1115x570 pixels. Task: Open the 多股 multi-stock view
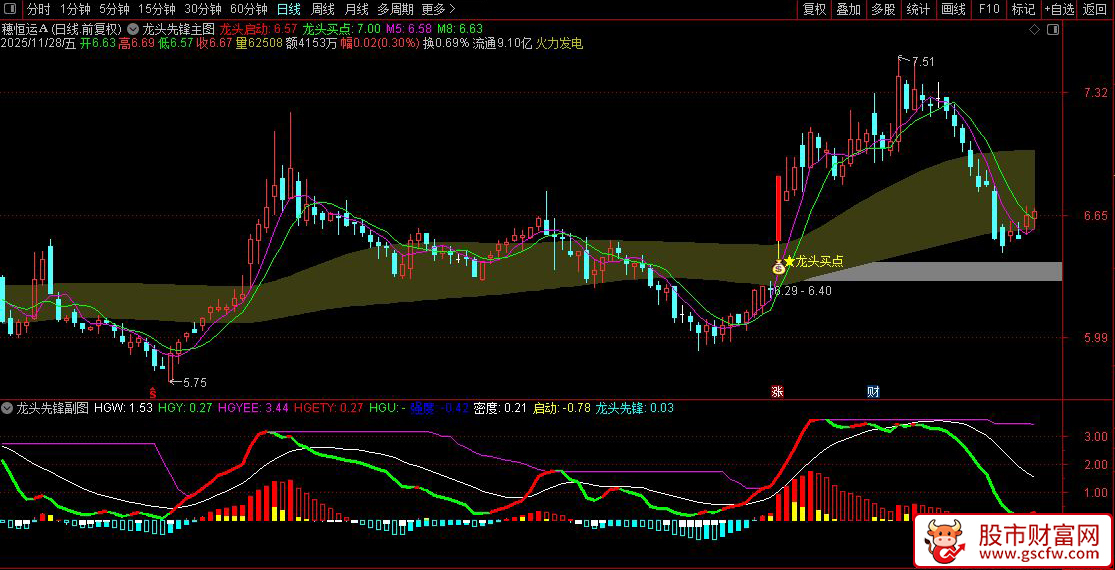tap(883, 9)
